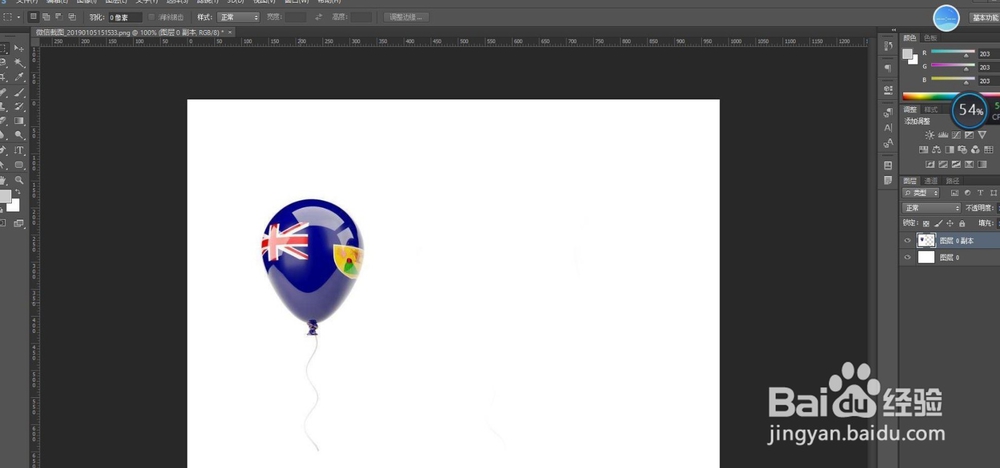Choose Intersect with selection mode button
Screen dimensions: 1000x468
72,17
